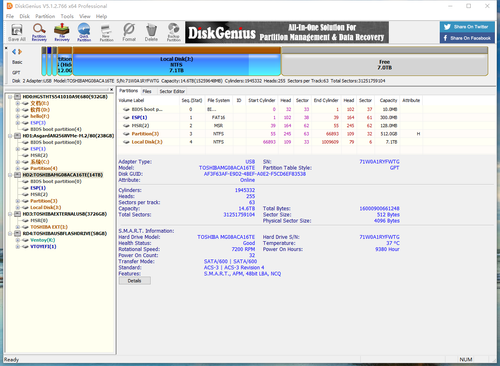Expand the Ventoy(K:) partition node
The width and height of the screenshot is (500, 366).
pyautogui.click(x=18, y=240)
